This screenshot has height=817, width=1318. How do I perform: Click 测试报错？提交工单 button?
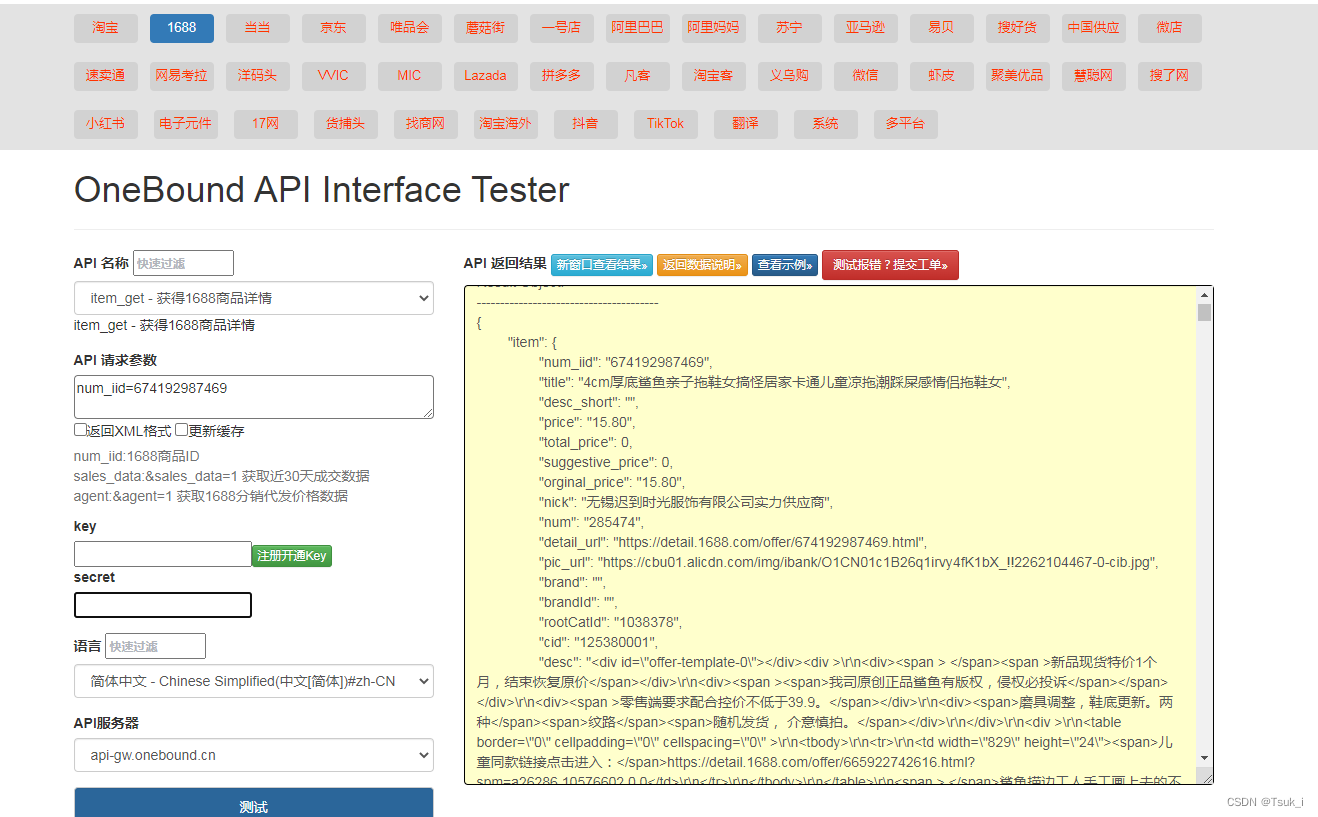click(x=890, y=265)
